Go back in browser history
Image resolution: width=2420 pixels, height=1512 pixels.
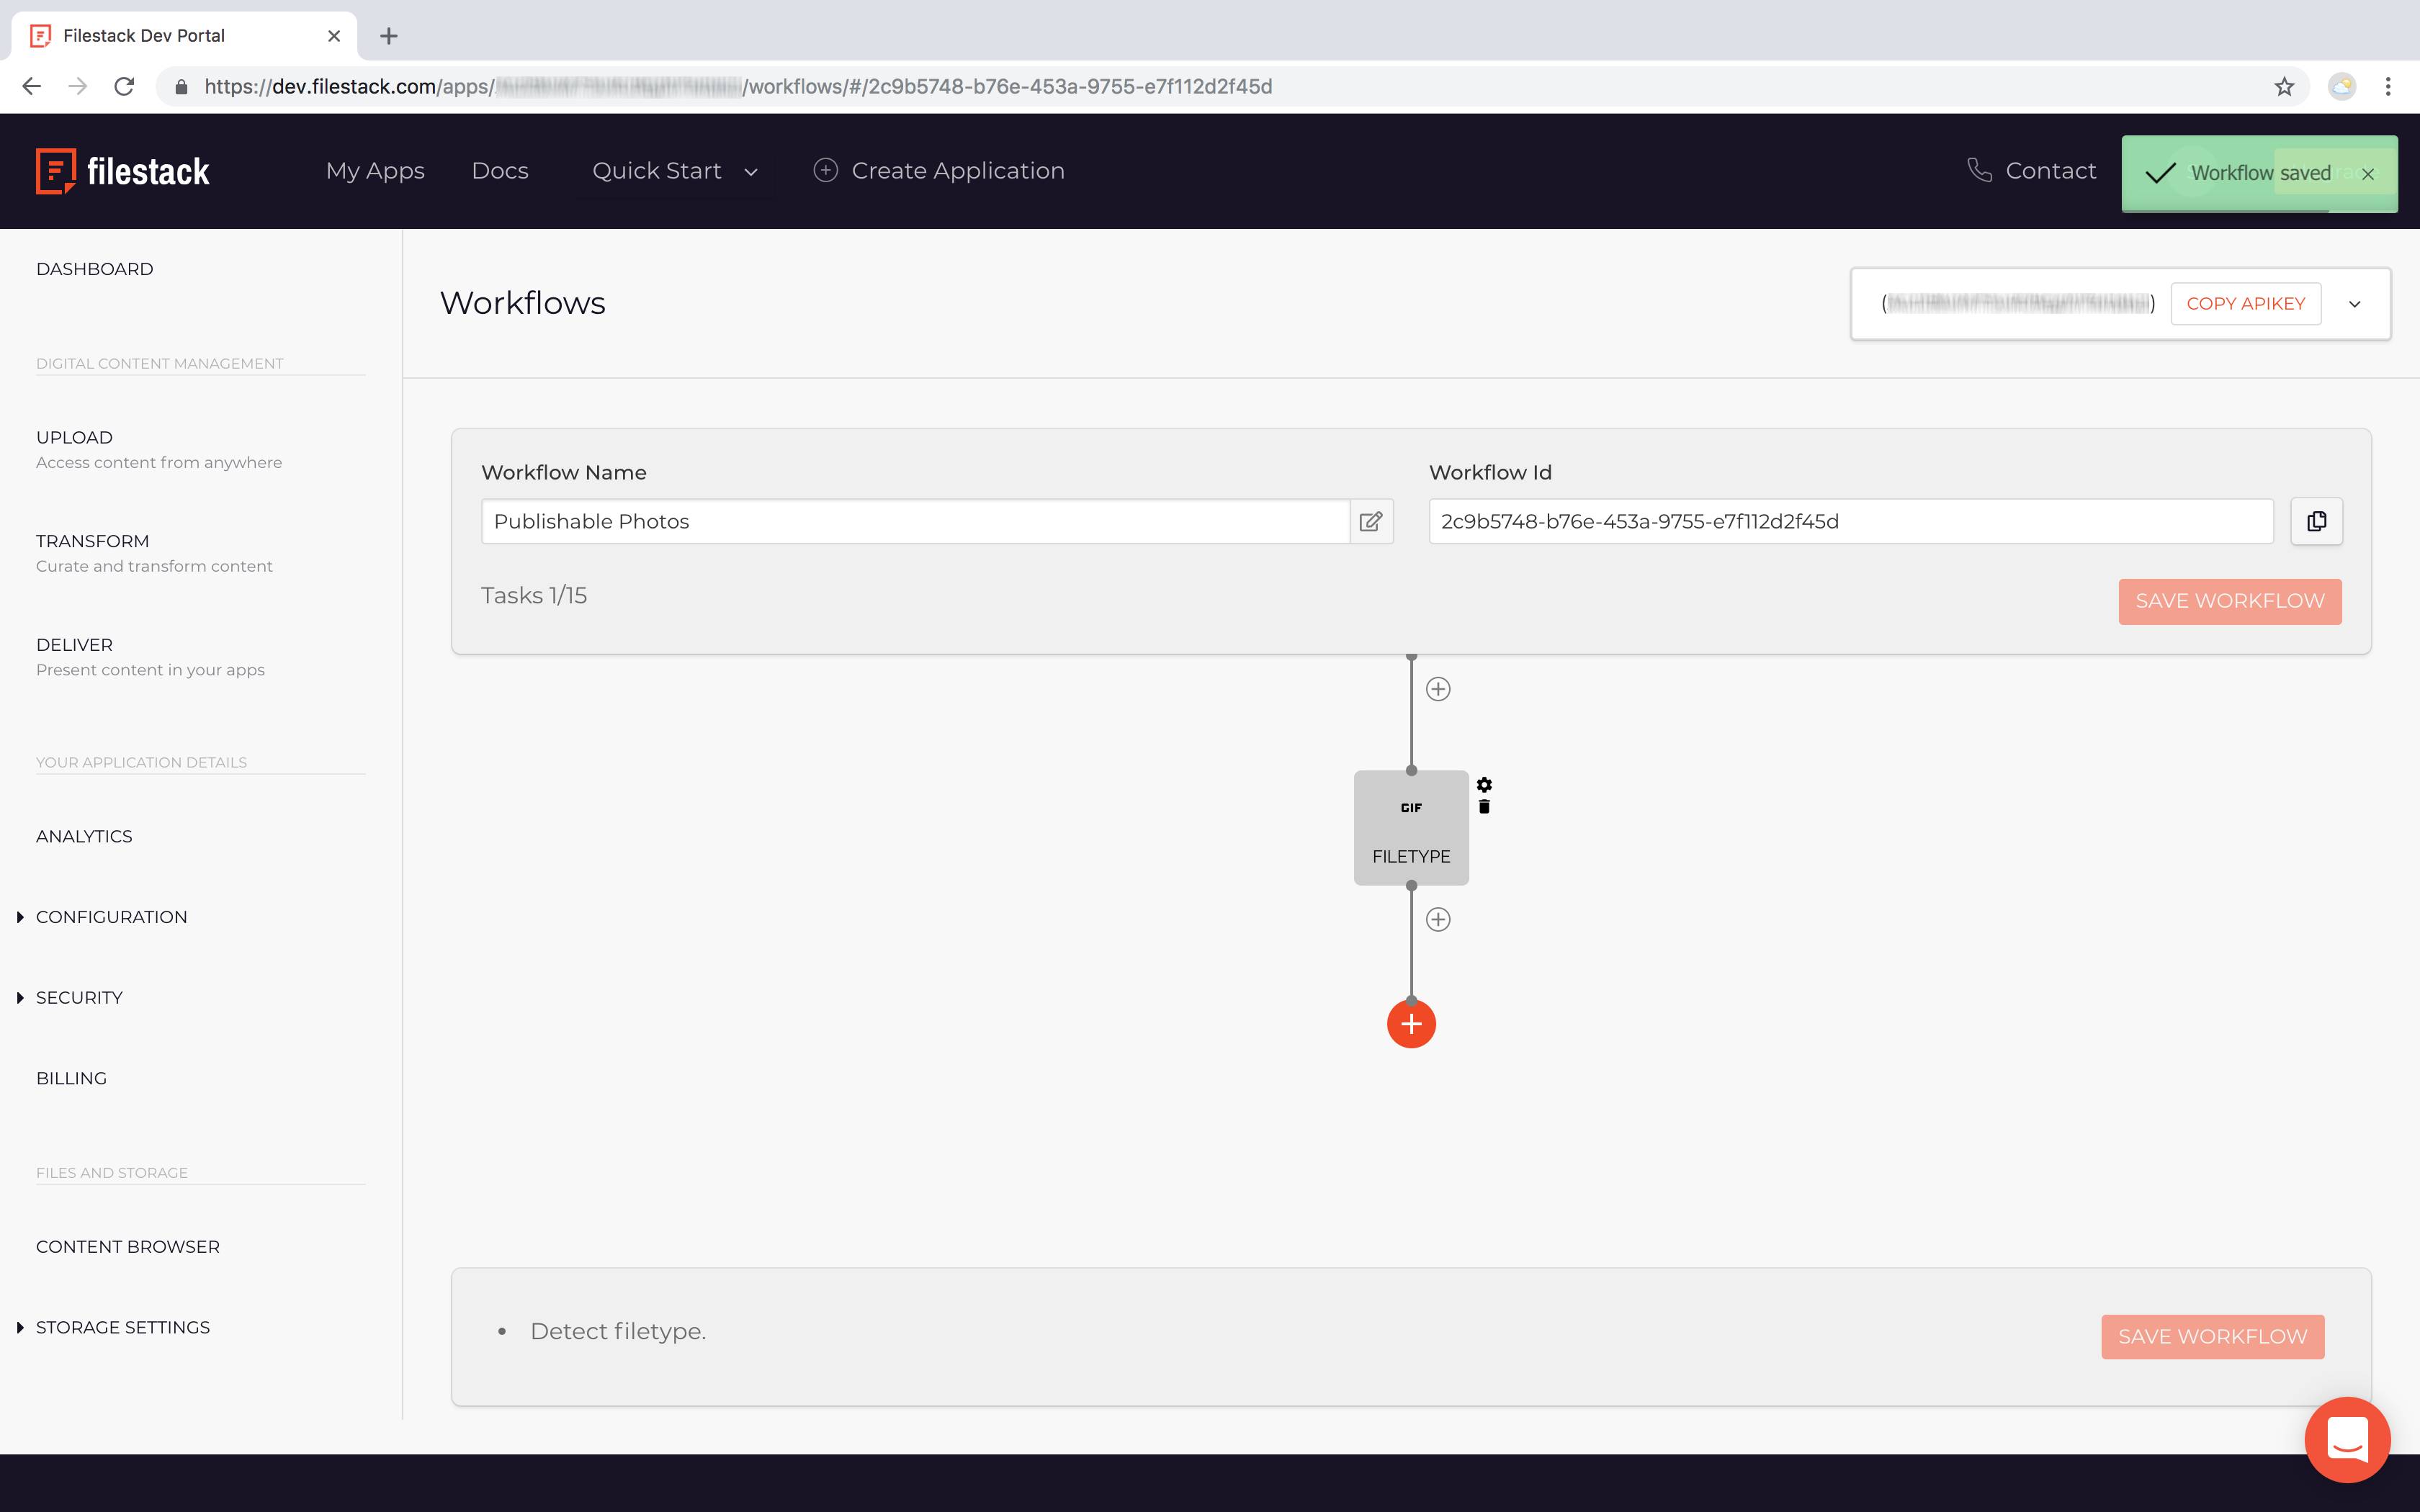click(x=31, y=87)
